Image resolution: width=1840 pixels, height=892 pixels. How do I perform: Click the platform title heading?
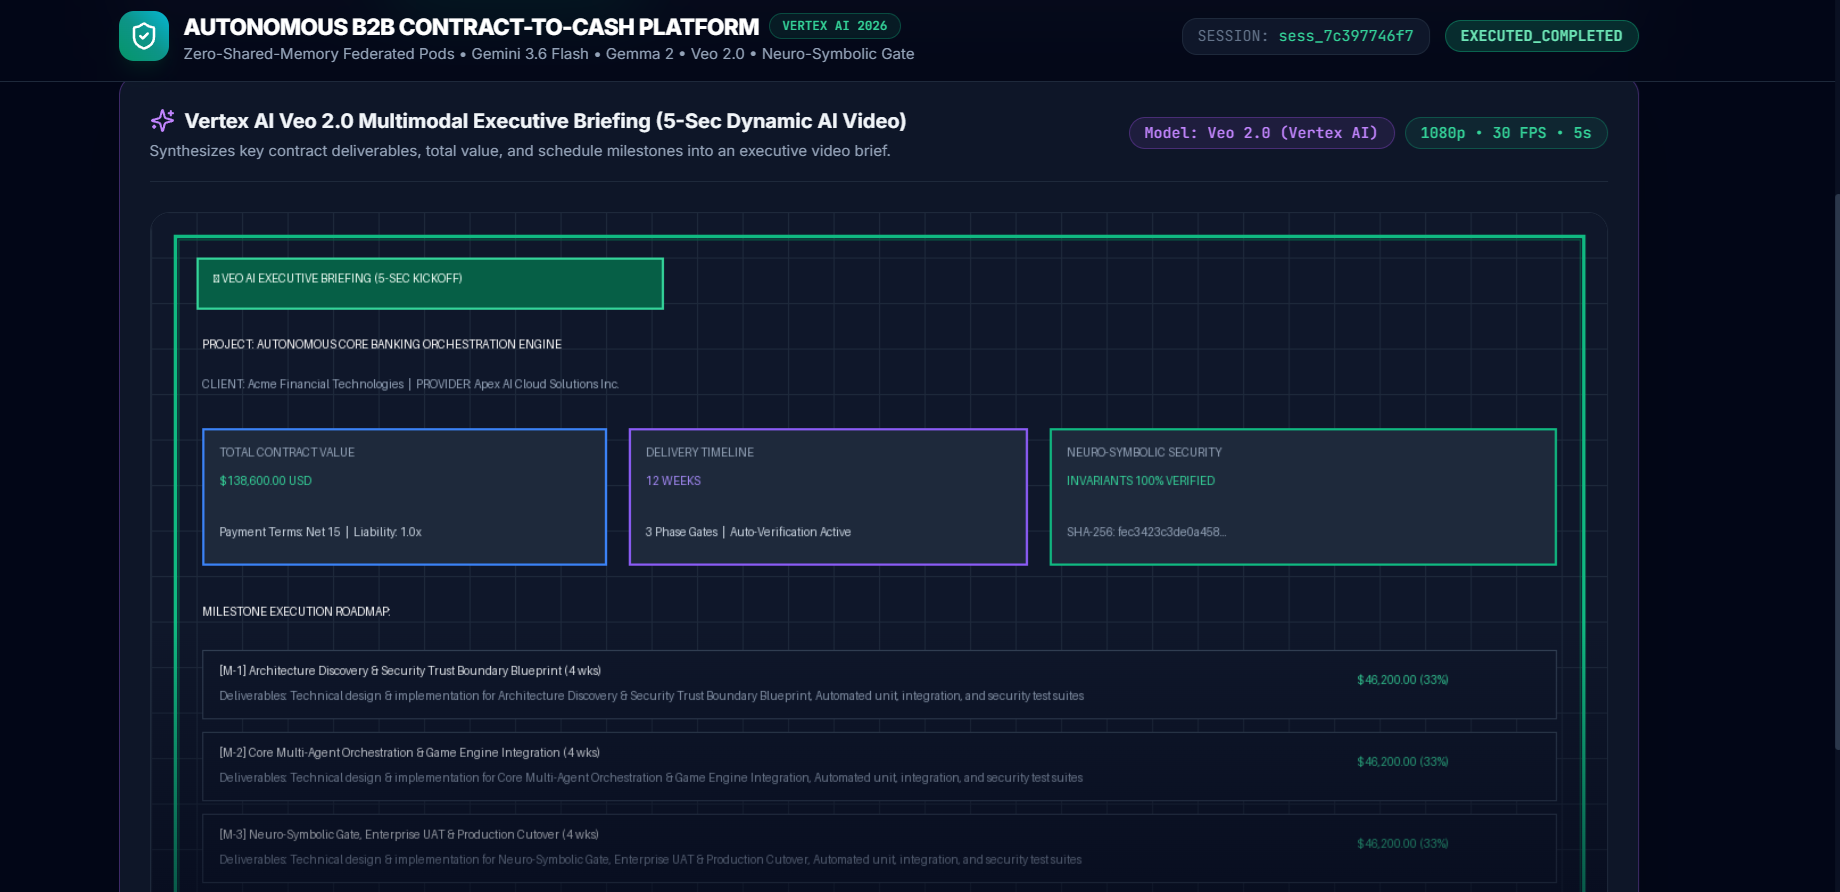pos(471,27)
